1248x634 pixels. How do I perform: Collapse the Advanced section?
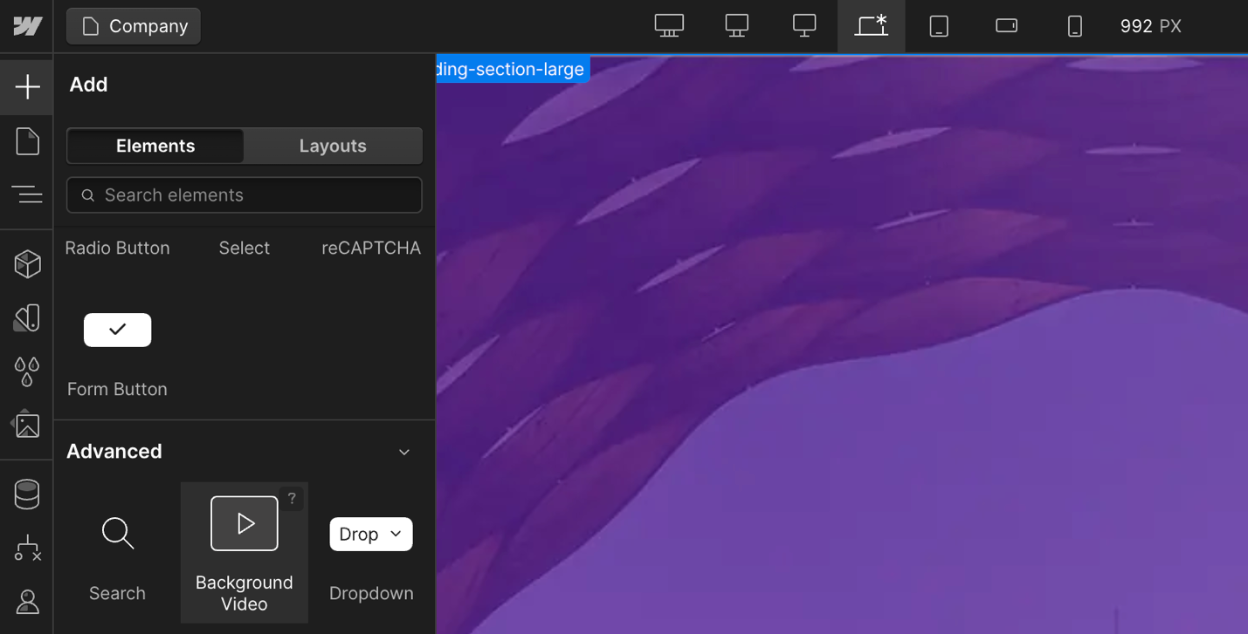tap(404, 452)
